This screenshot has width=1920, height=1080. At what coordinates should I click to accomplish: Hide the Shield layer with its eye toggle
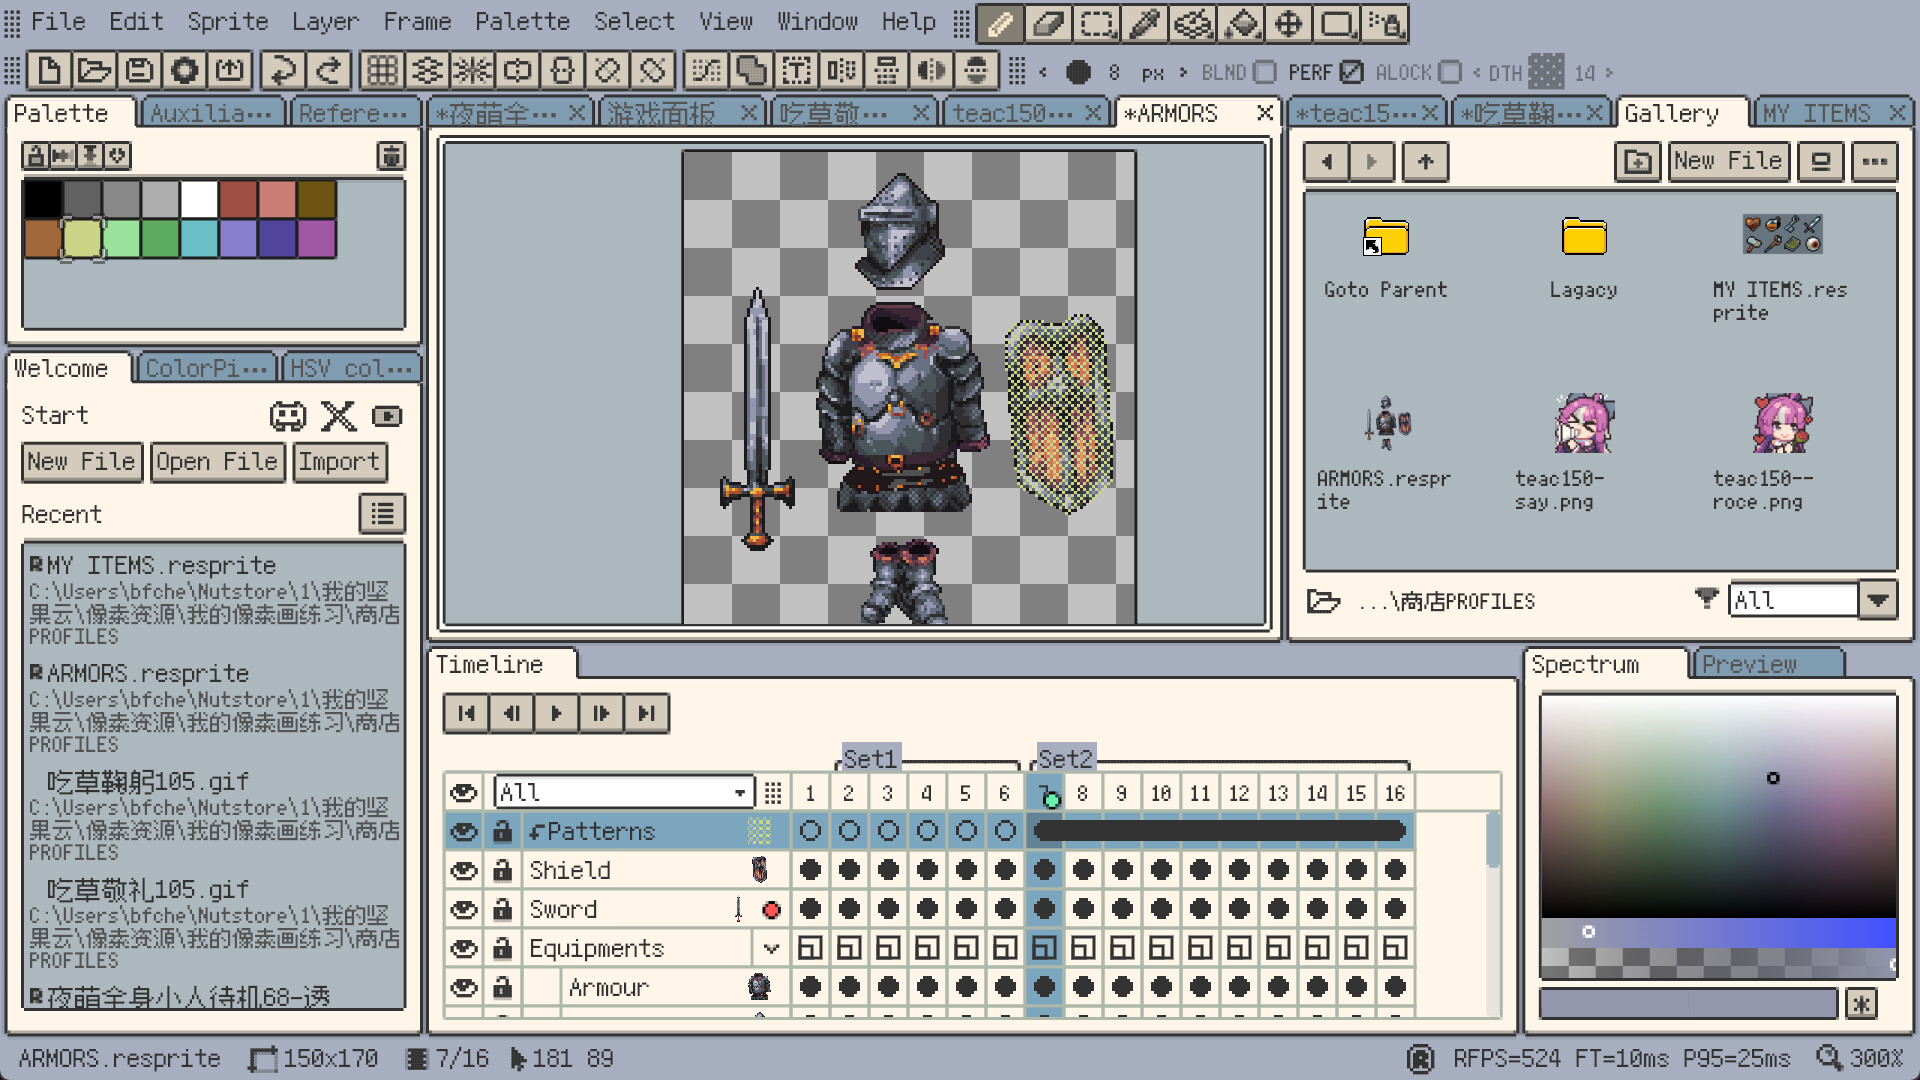coord(463,870)
